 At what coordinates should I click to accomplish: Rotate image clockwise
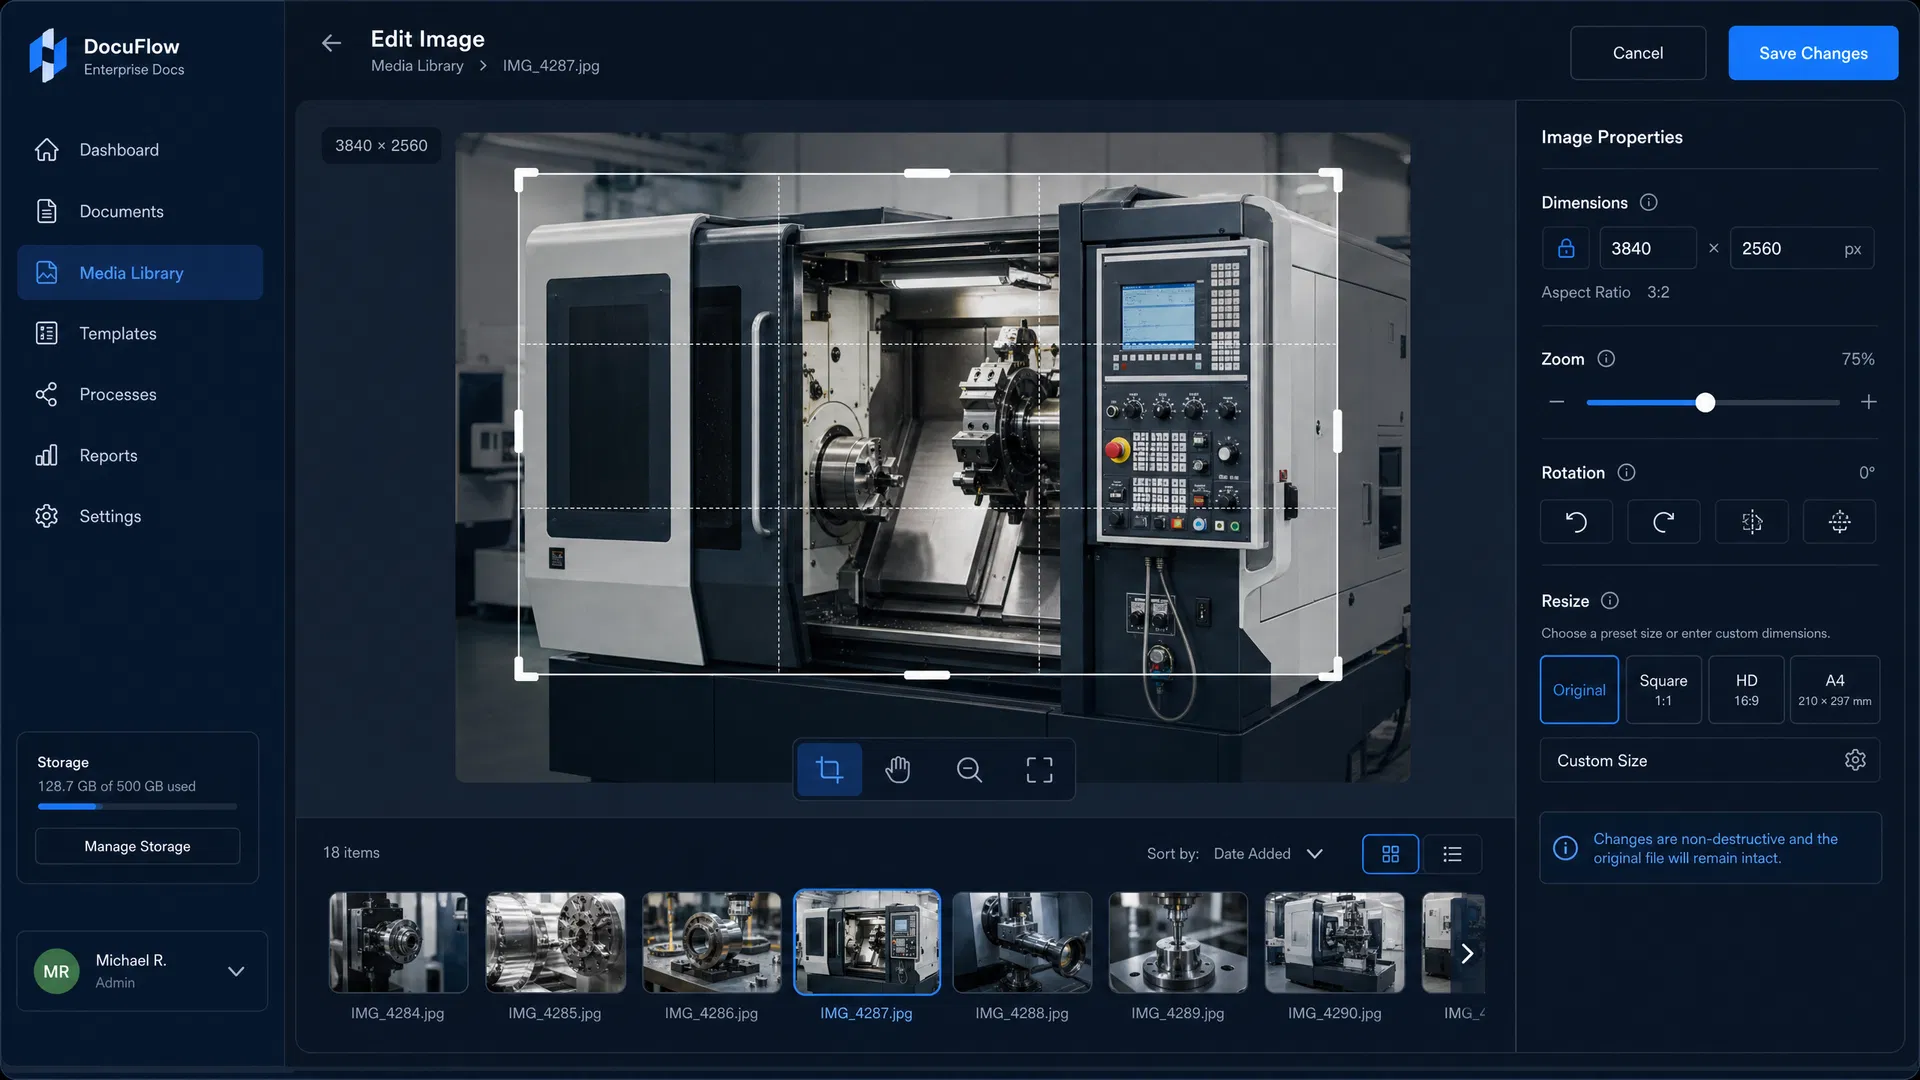point(1664,522)
